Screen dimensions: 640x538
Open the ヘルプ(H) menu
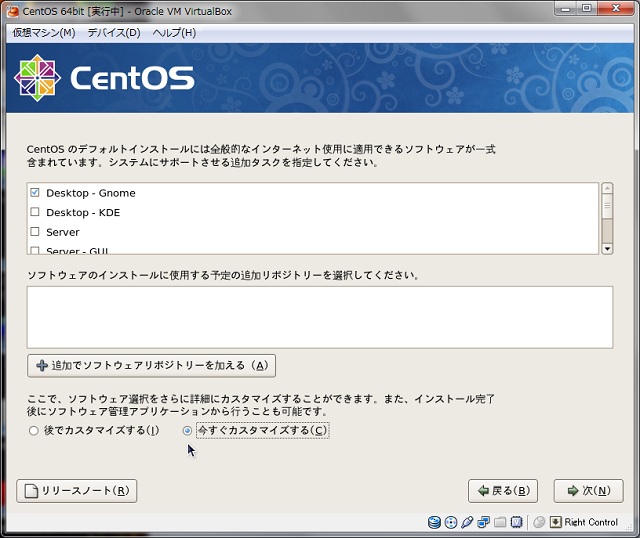click(174, 33)
